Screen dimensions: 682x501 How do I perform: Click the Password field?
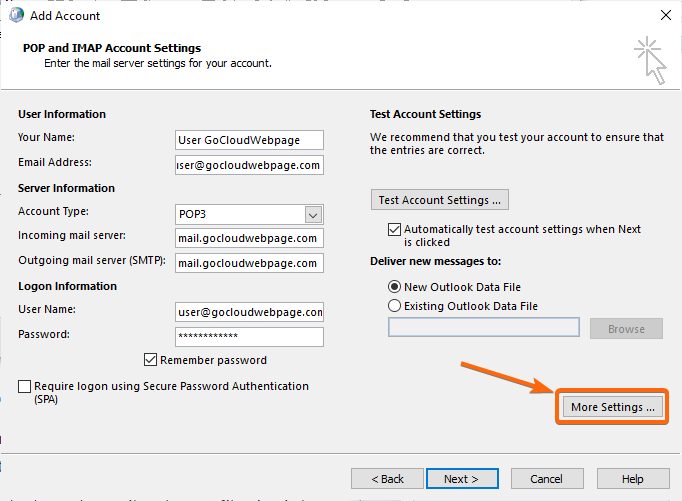pyautogui.click(x=249, y=337)
